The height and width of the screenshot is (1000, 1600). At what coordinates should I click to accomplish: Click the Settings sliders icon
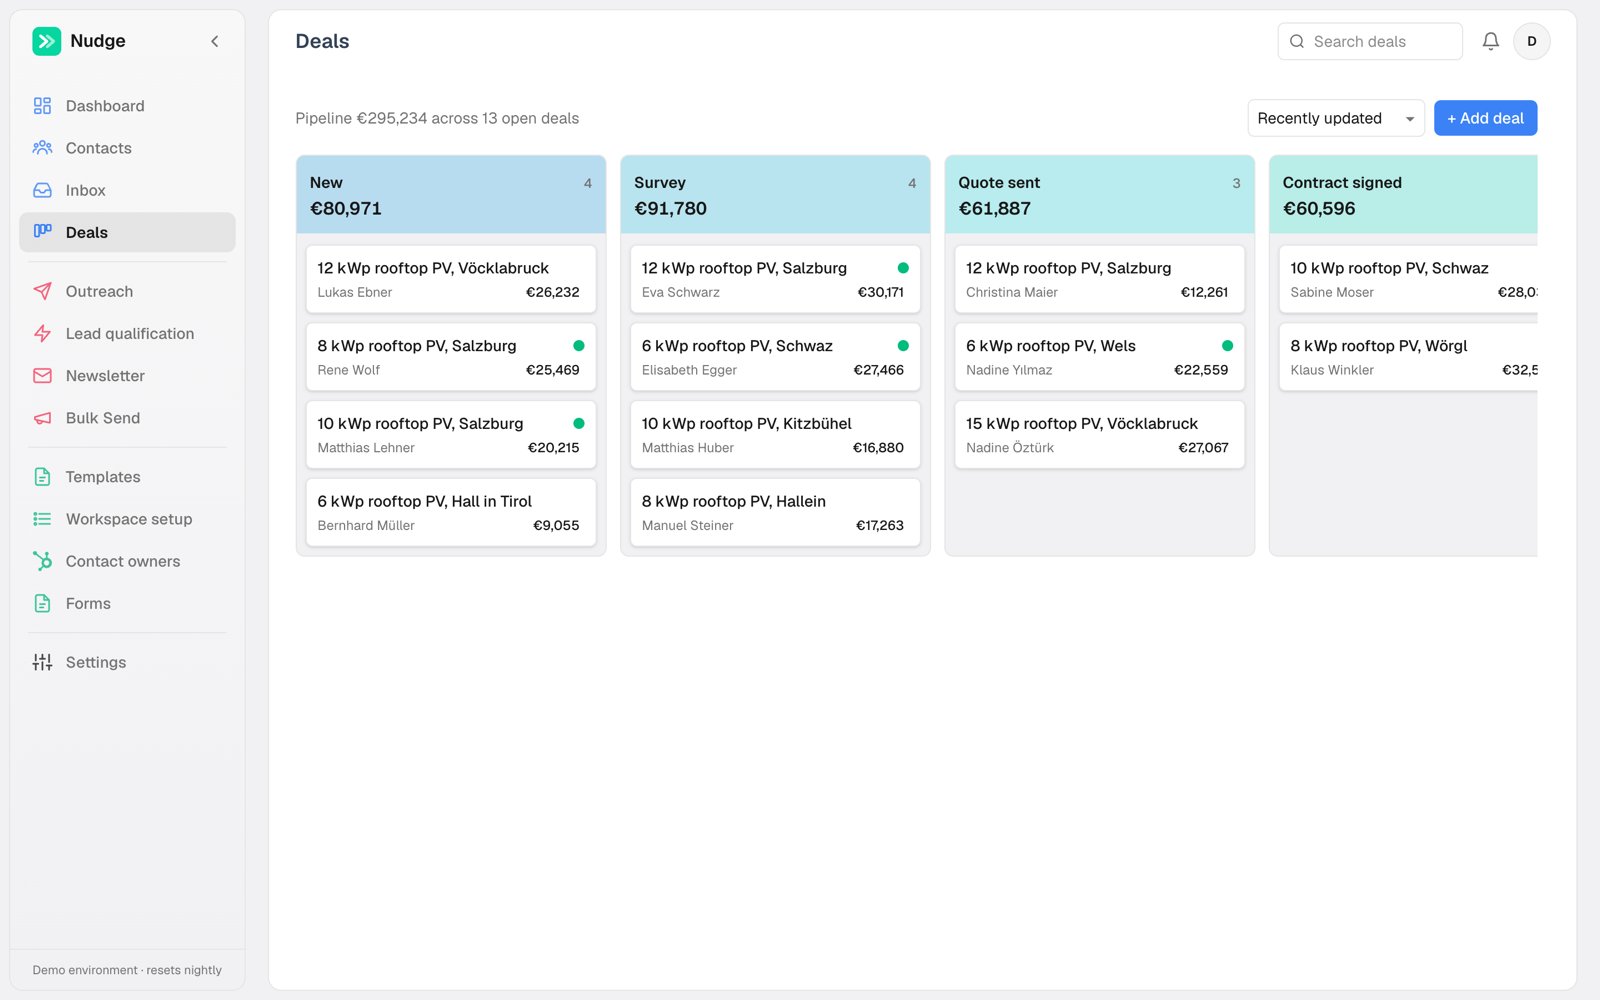pyautogui.click(x=42, y=662)
